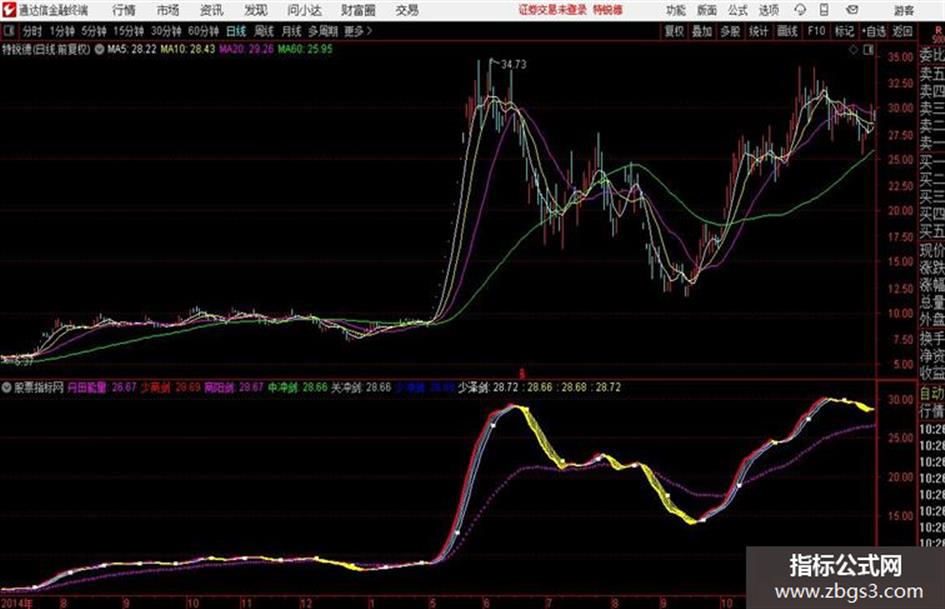The height and width of the screenshot is (609, 945).
Task: Open the 问小达 menu
Action: coord(304,10)
